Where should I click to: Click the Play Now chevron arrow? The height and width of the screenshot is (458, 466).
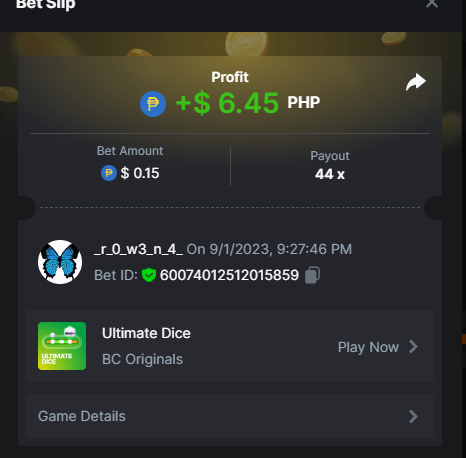tap(413, 347)
